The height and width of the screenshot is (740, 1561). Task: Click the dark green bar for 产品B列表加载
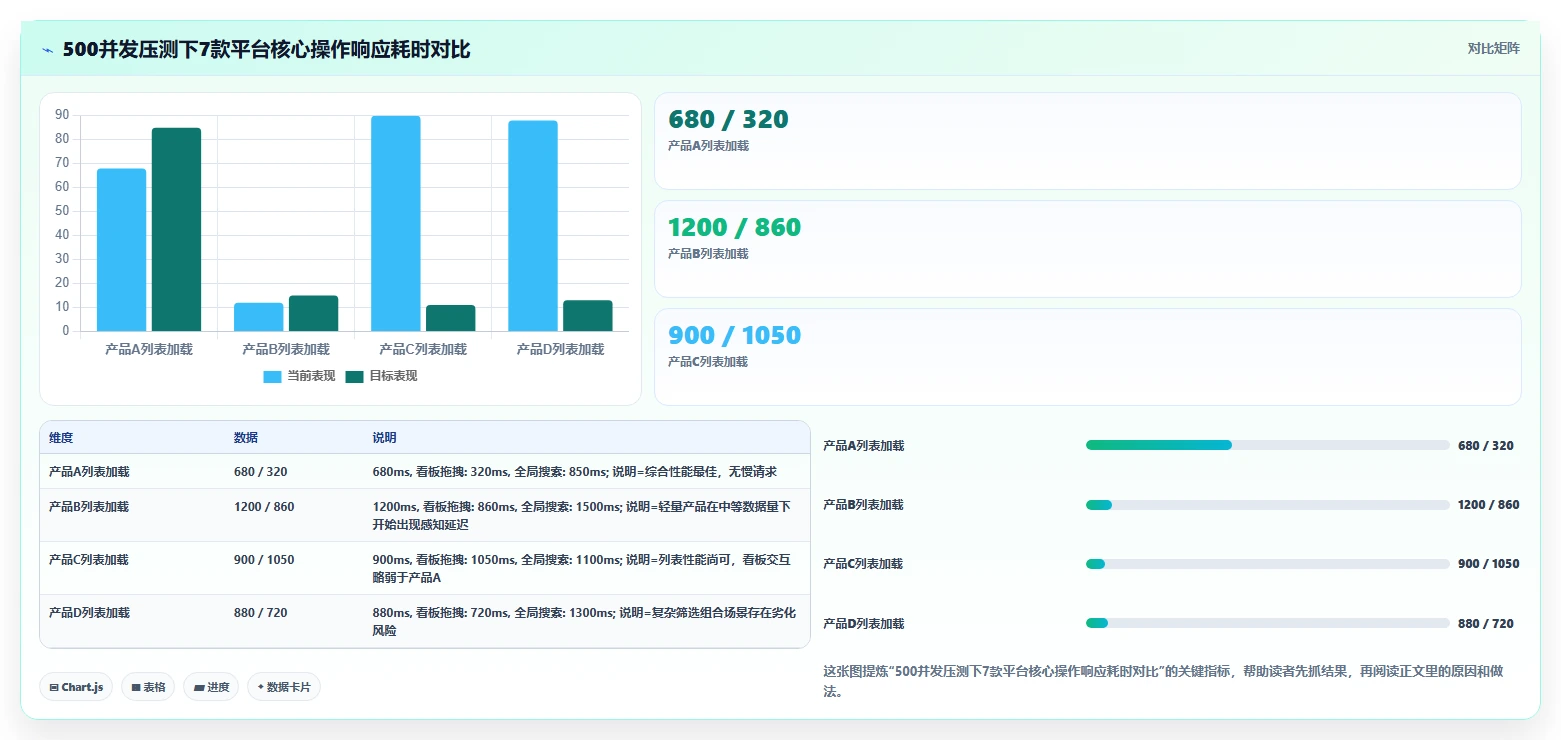point(313,313)
